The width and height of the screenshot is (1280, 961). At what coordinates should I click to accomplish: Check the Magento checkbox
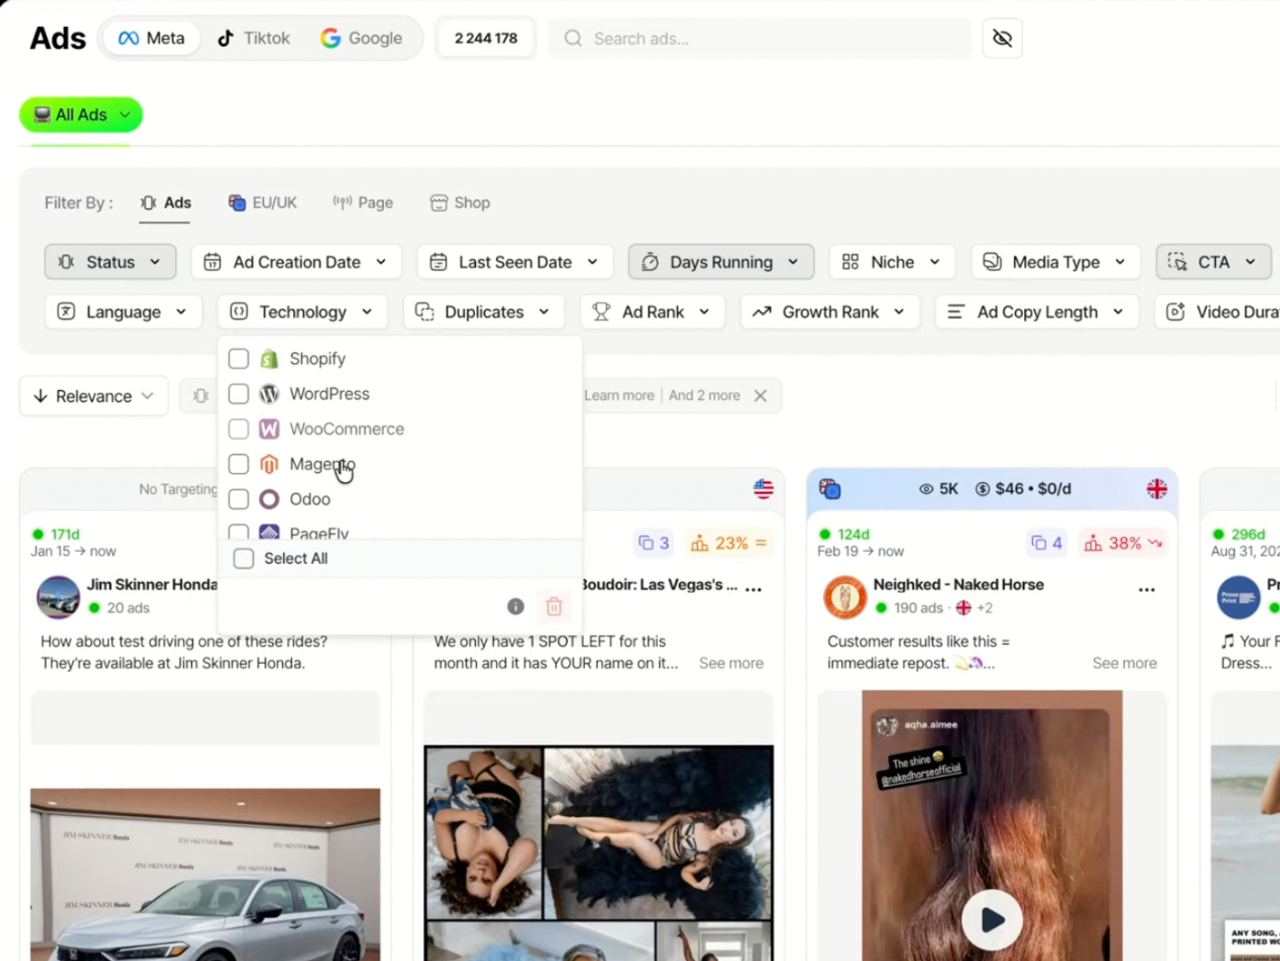238,464
